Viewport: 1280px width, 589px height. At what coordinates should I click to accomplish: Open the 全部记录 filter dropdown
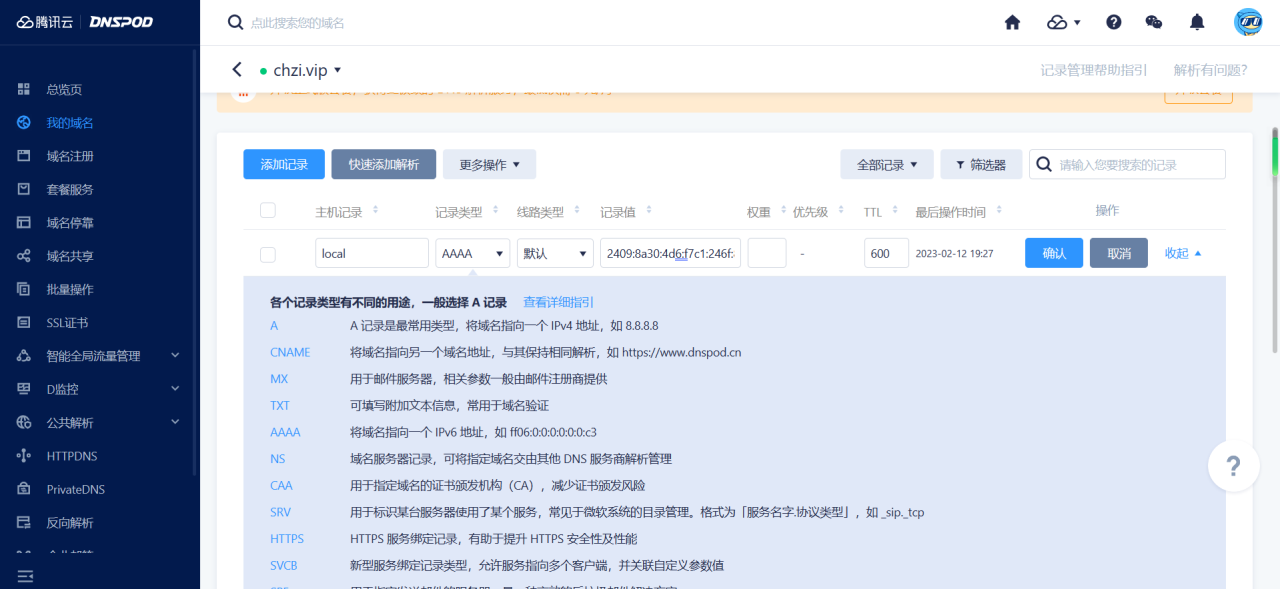pyautogui.click(x=886, y=164)
